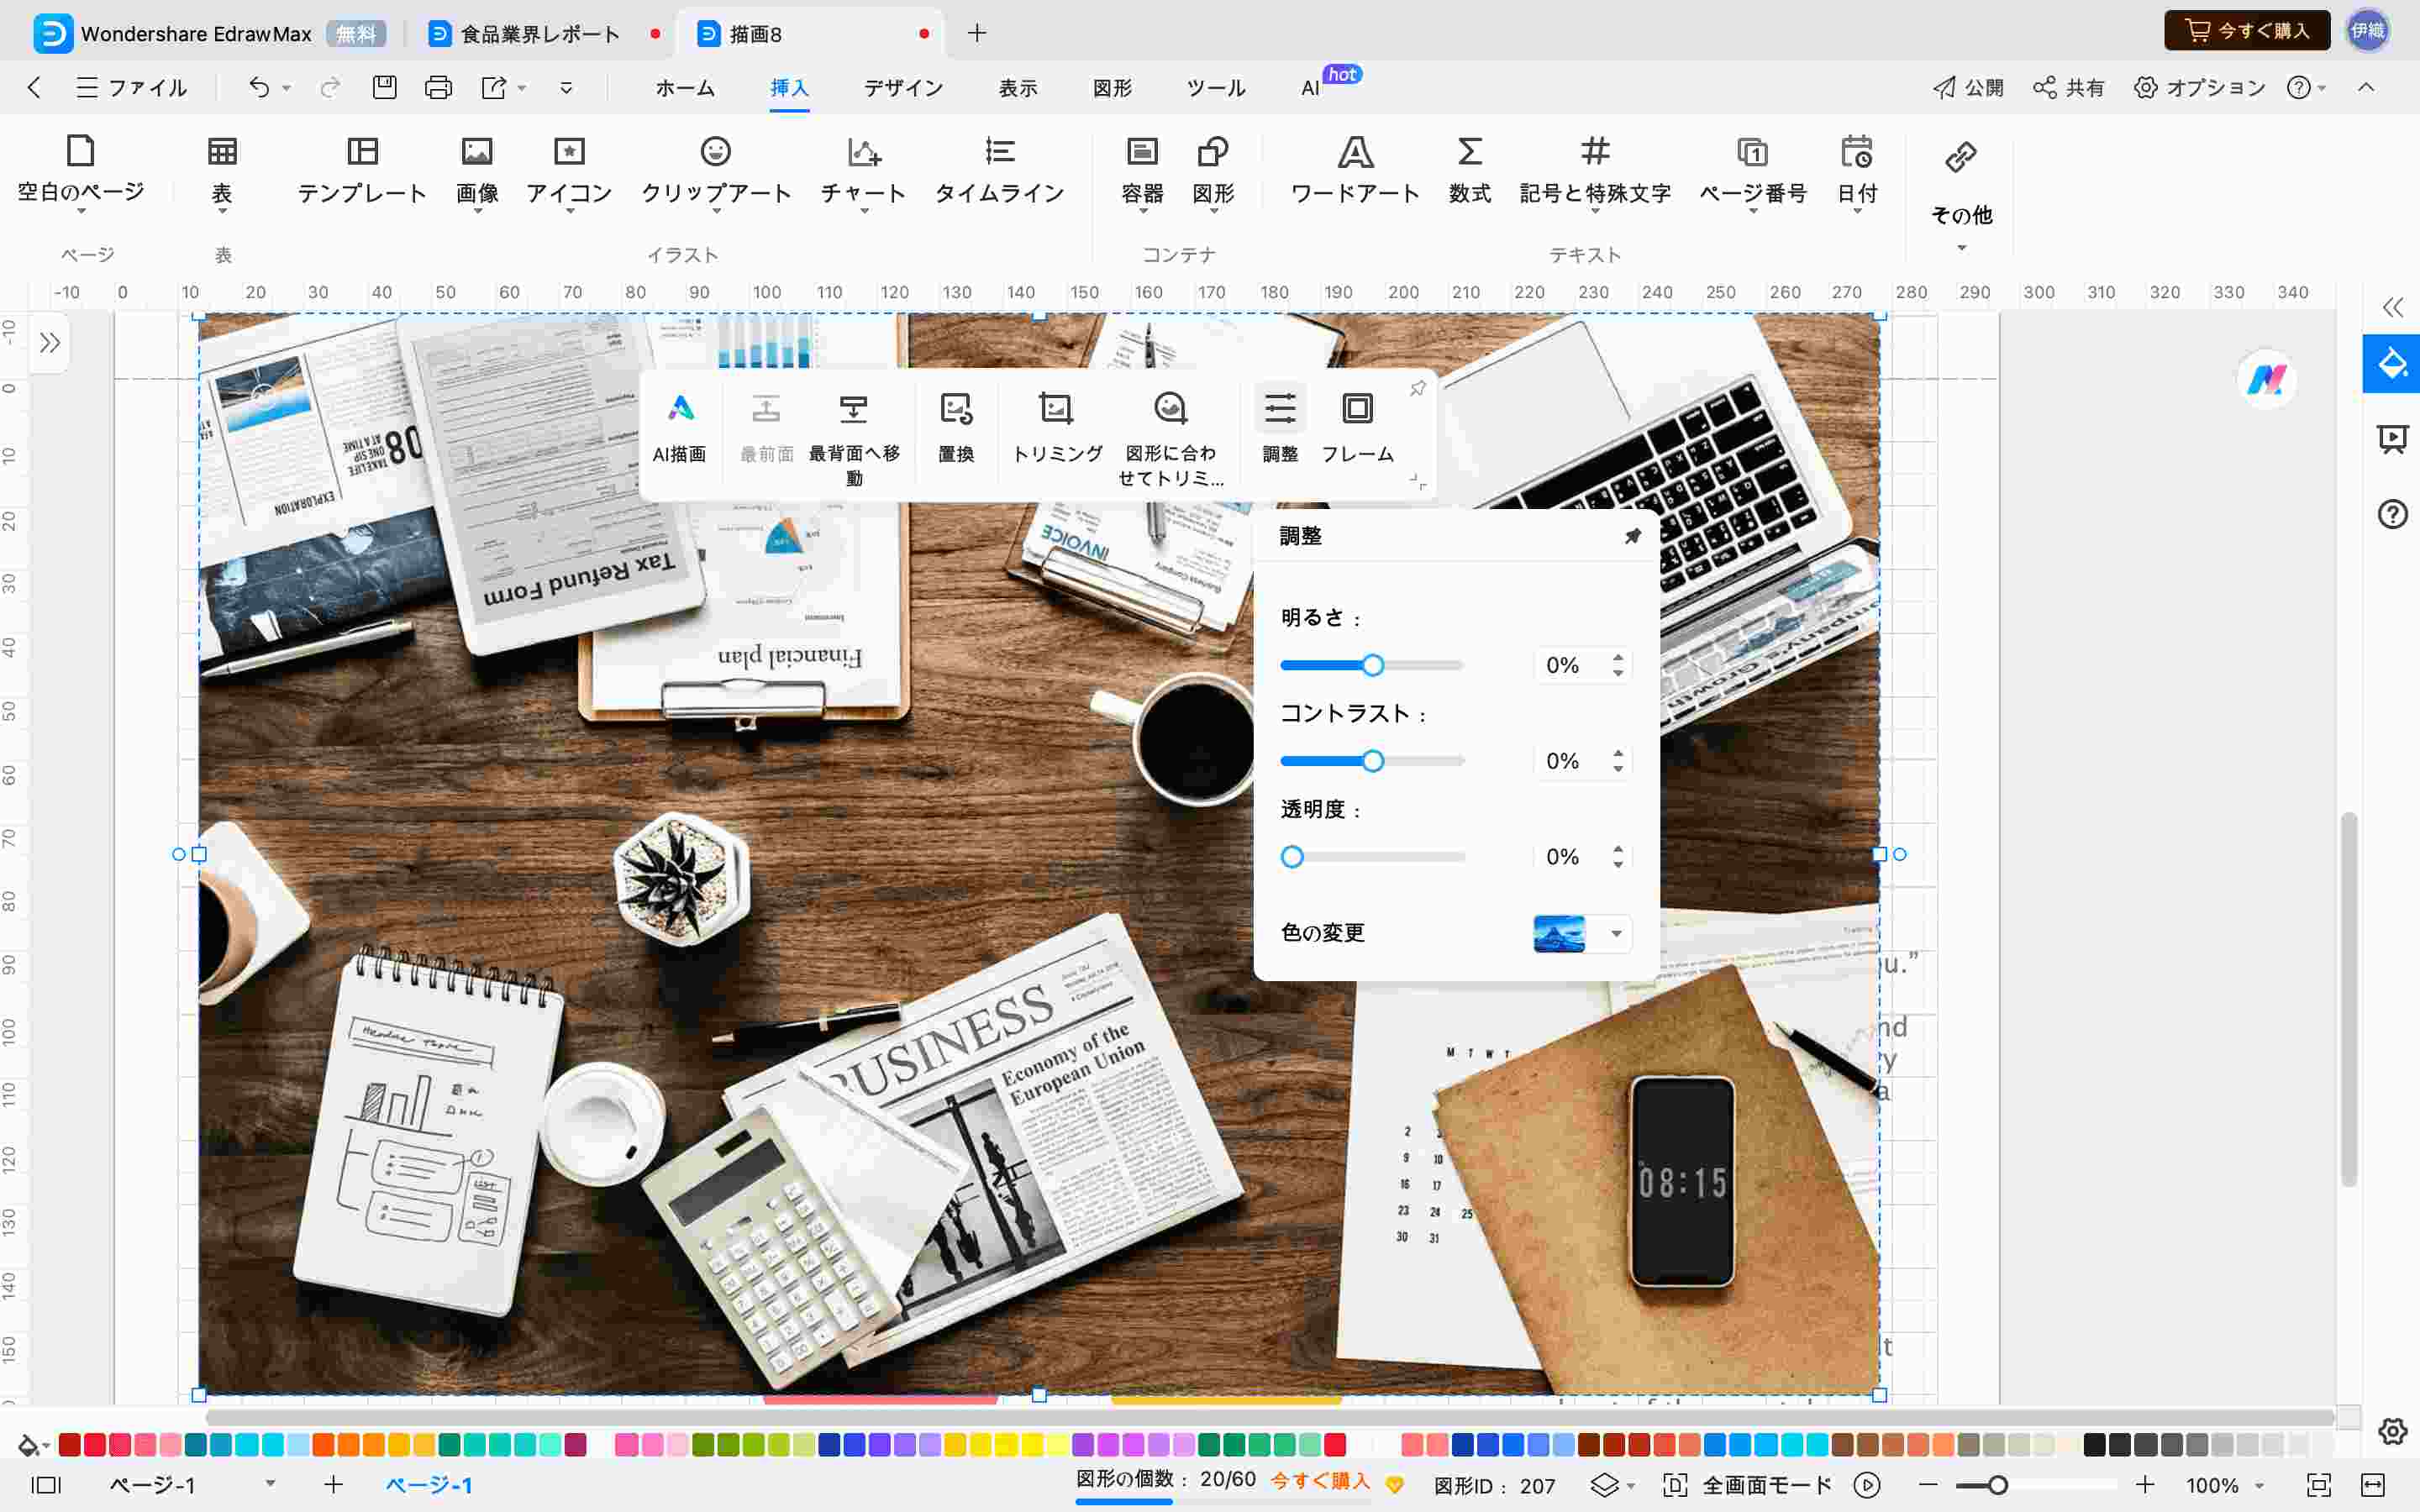Click the help icon on right sidebar
The width and height of the screenshot is (2420, 1512).
2392,514
